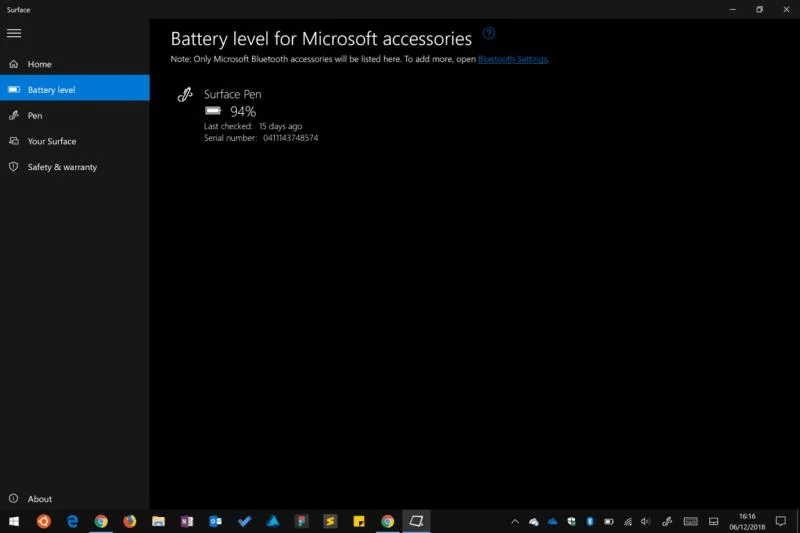This screenshot has width=800, height=533.
Task: Click the help question mark icon
Action: click(x=488, y=34)
